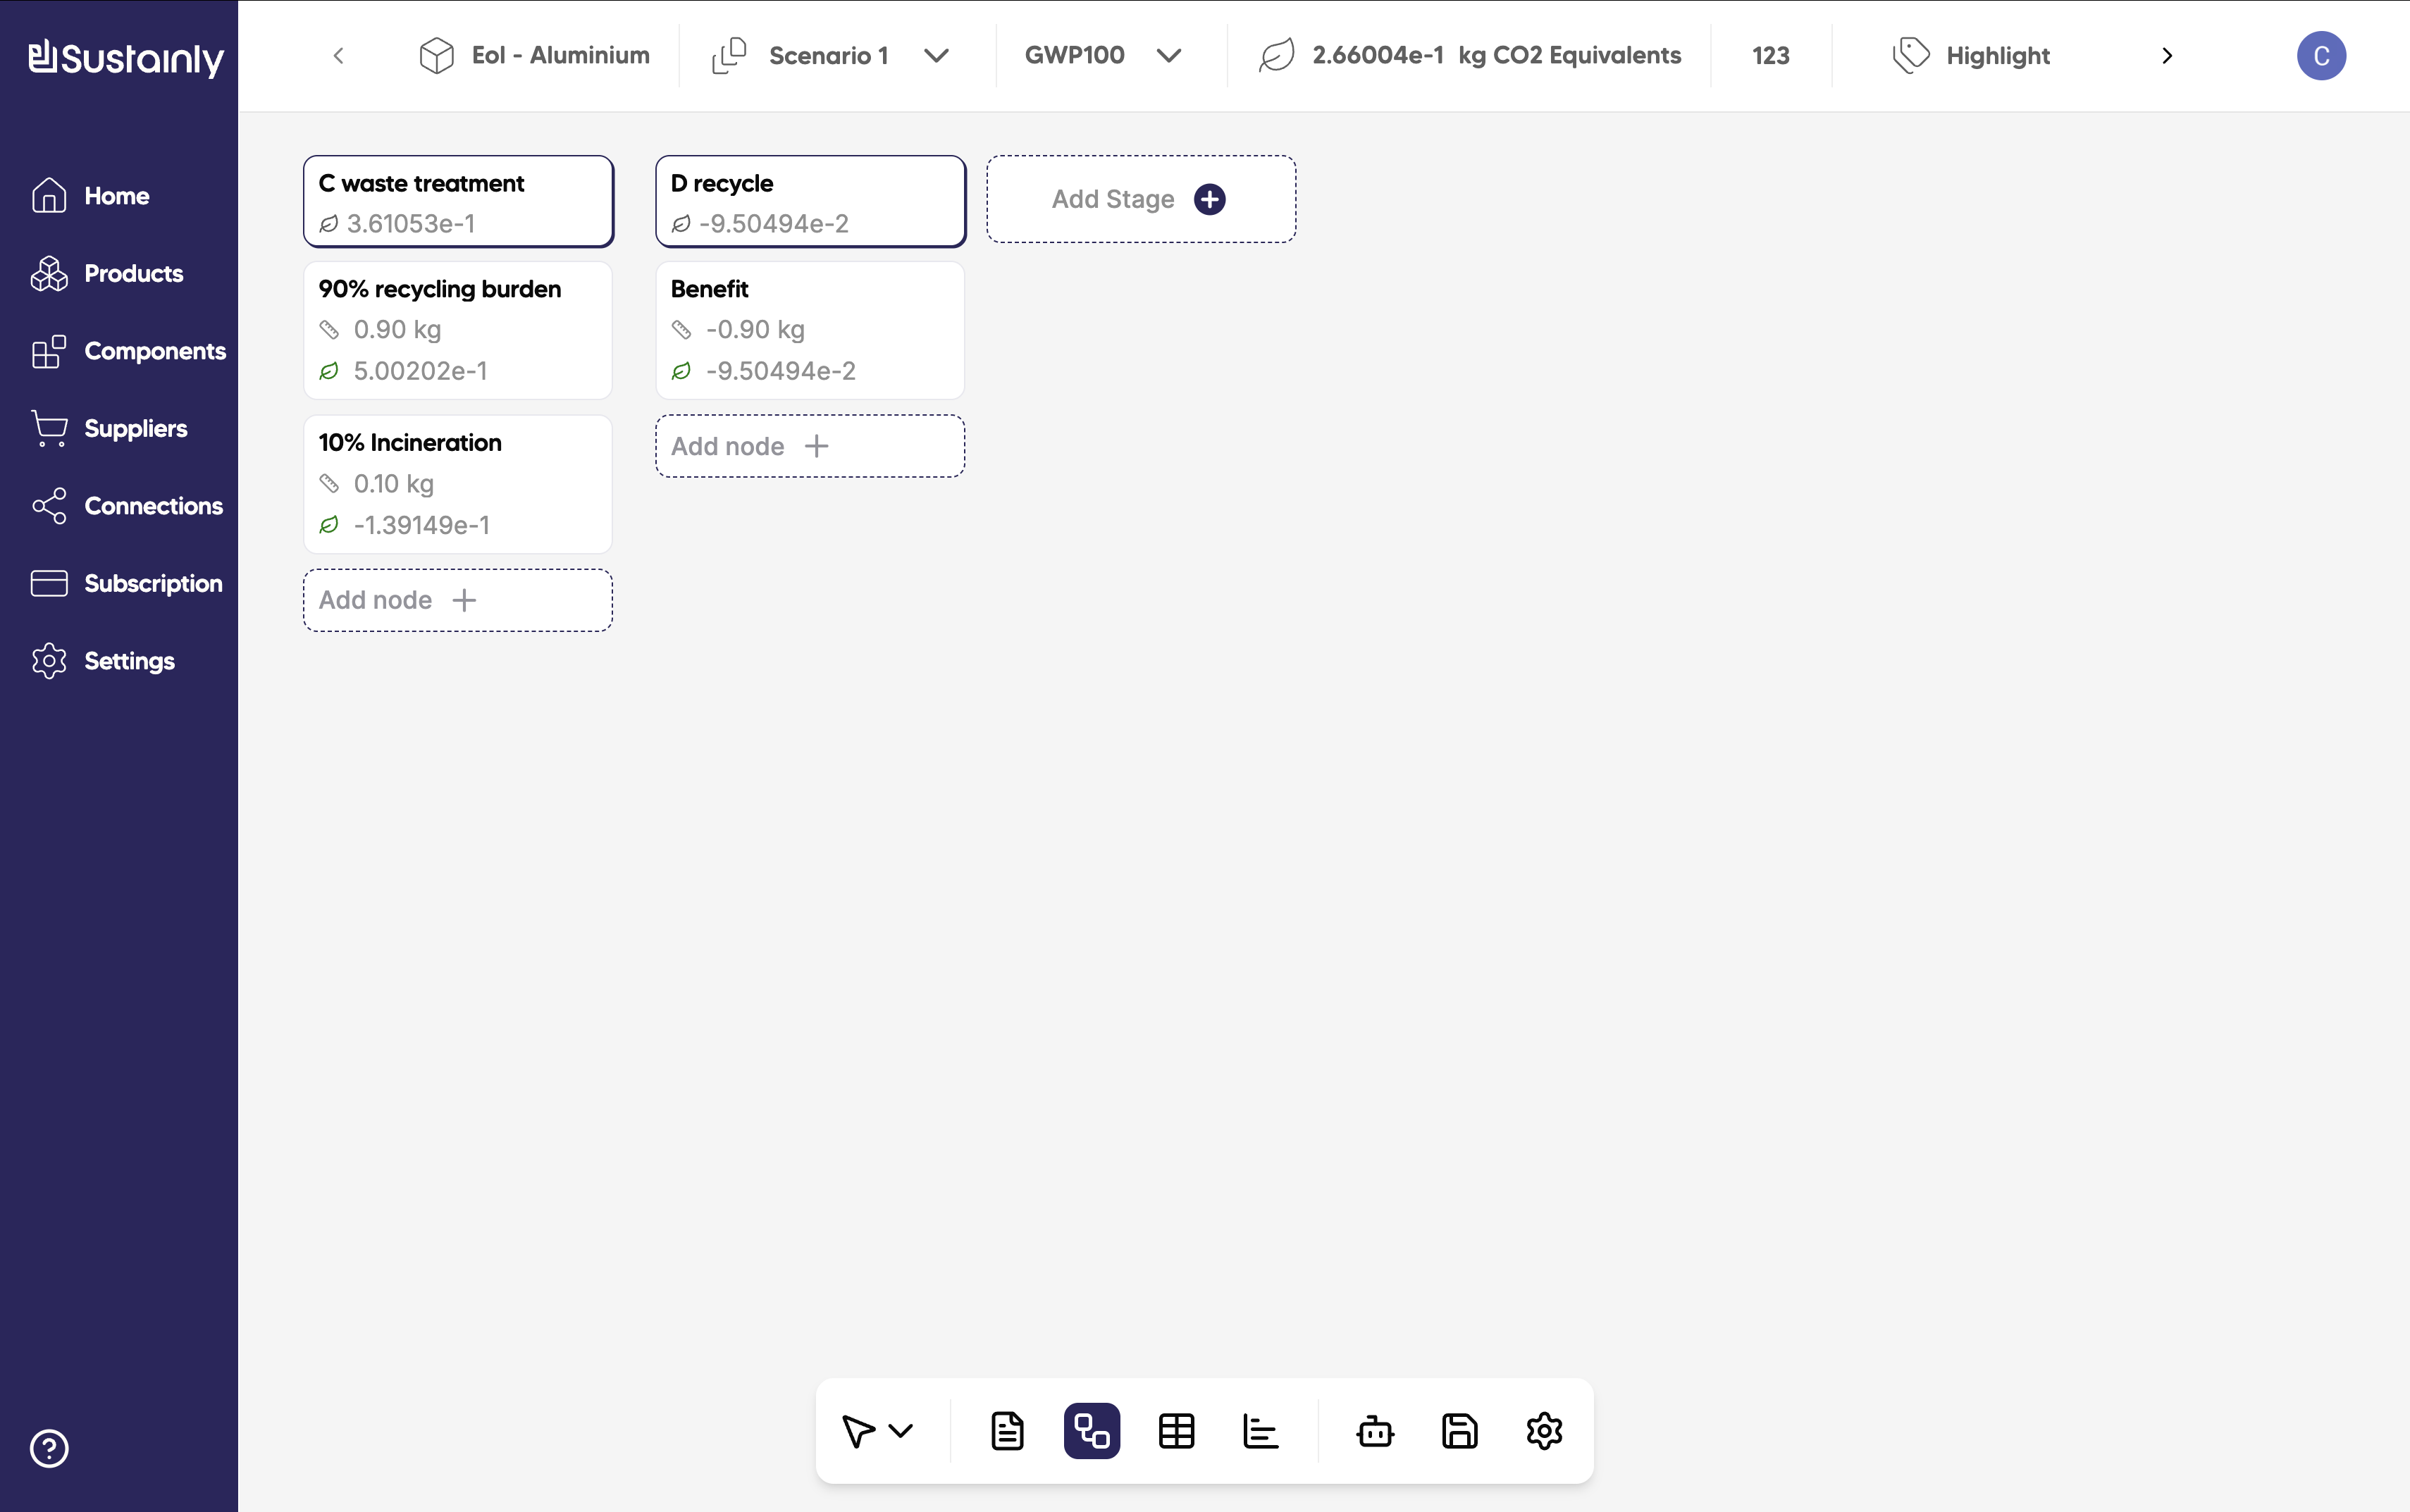Viewport: 2410px width, 1512px height.
Task: Toggle the 123 number format option
Action: [x=1770, y=56]
